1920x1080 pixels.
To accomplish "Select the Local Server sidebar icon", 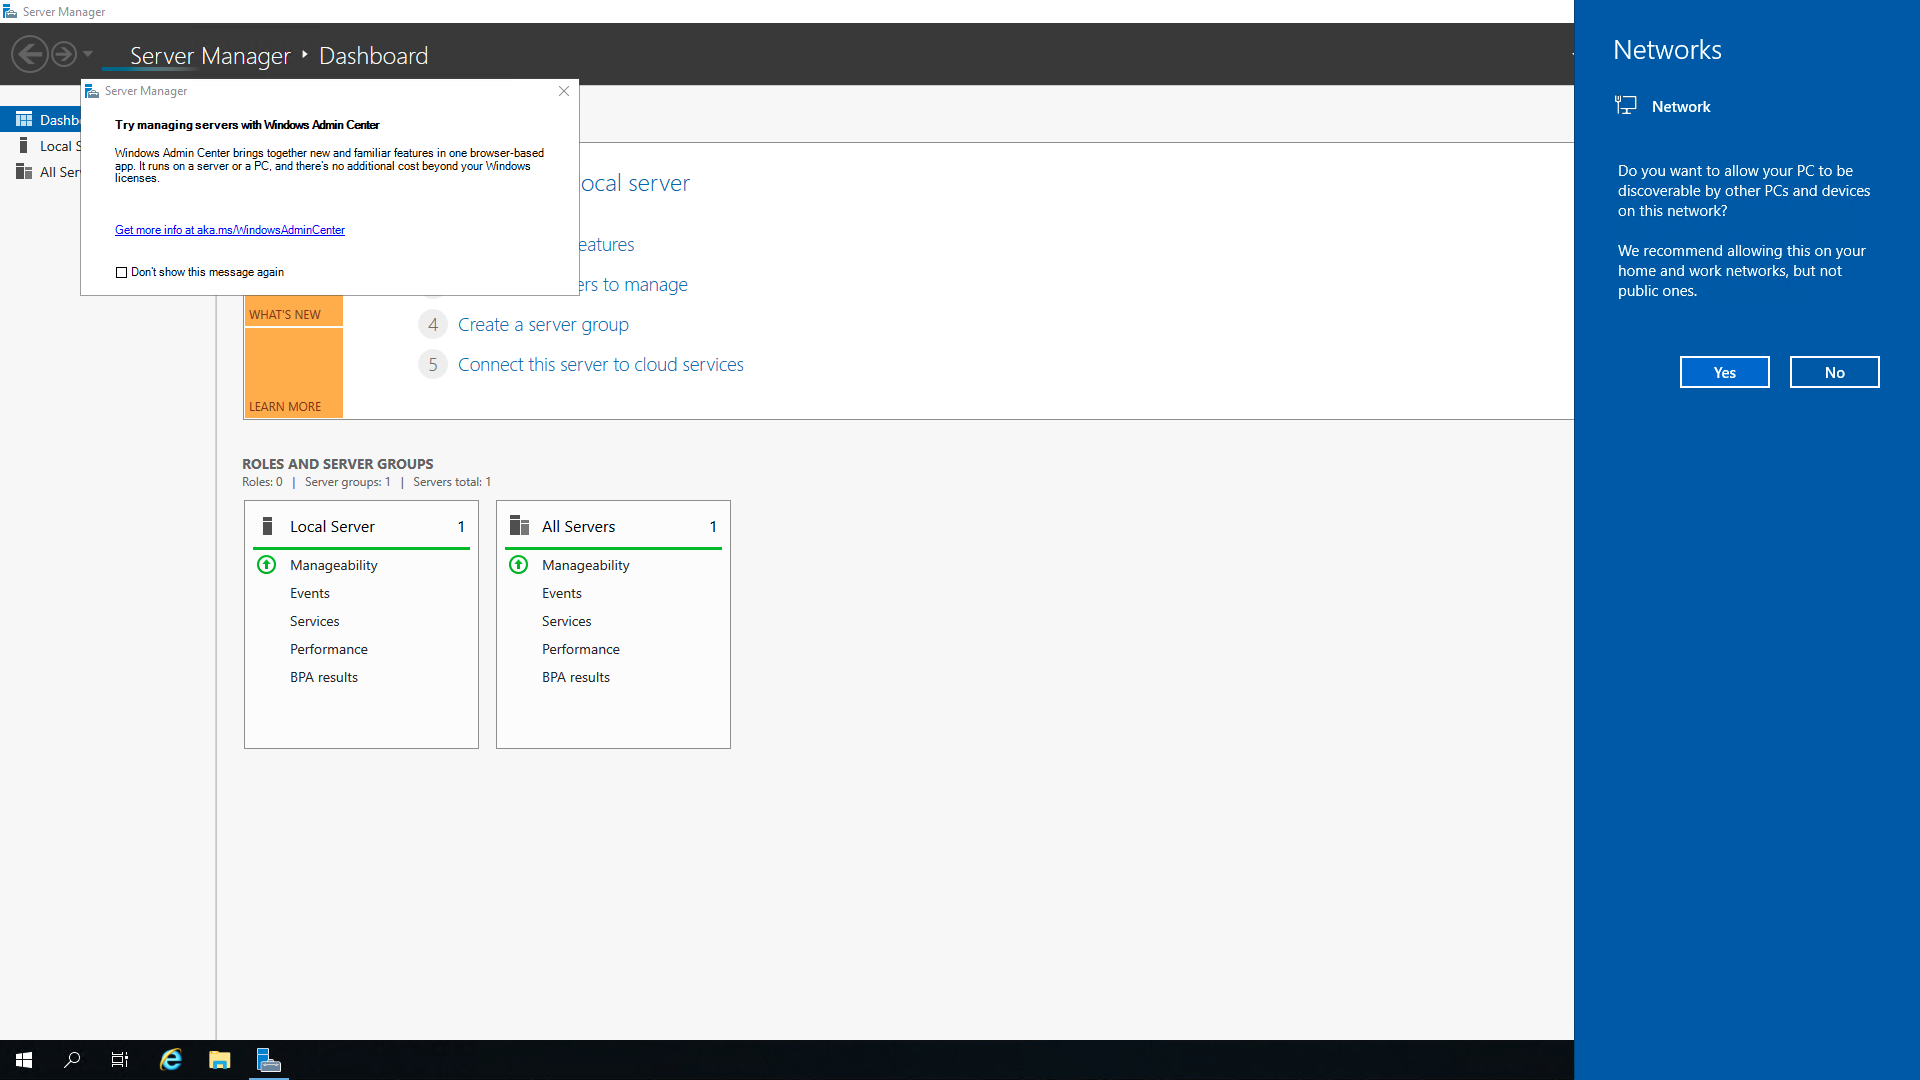I will click(24, 145).
